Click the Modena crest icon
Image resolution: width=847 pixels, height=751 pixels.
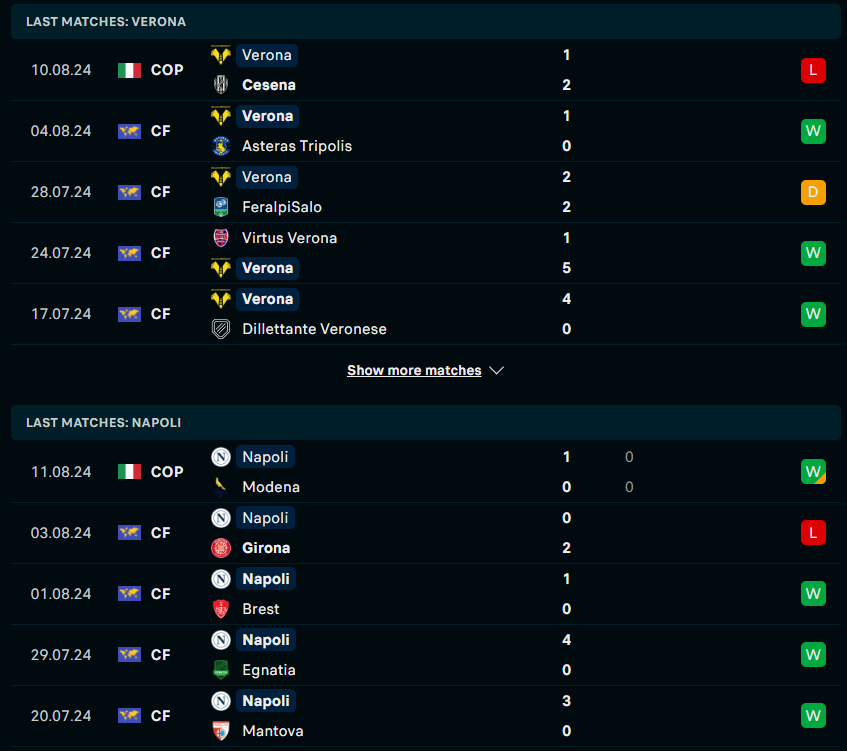[220, 487]
